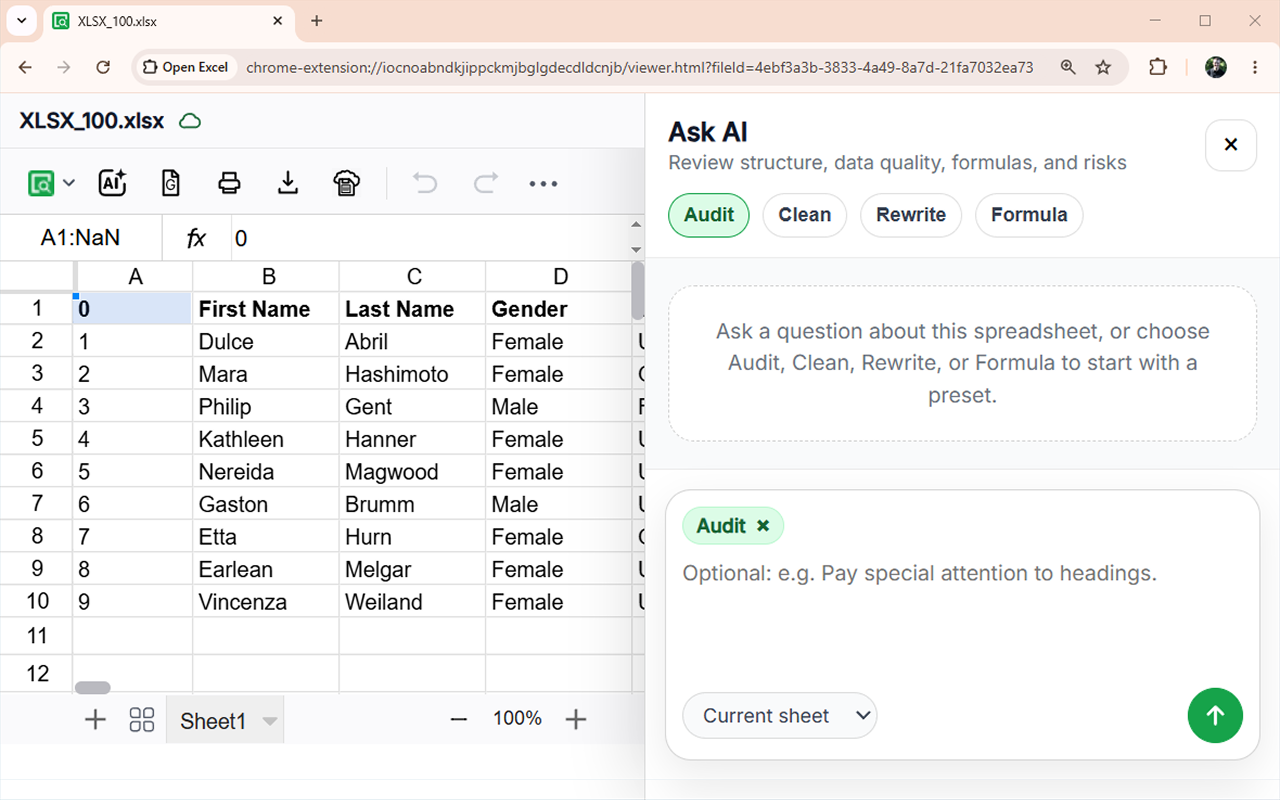1280x800 pixels.
Task: Expand the dropdown arrow beside viewer logo
Action: pyautogui.click(x=69, y=183)
